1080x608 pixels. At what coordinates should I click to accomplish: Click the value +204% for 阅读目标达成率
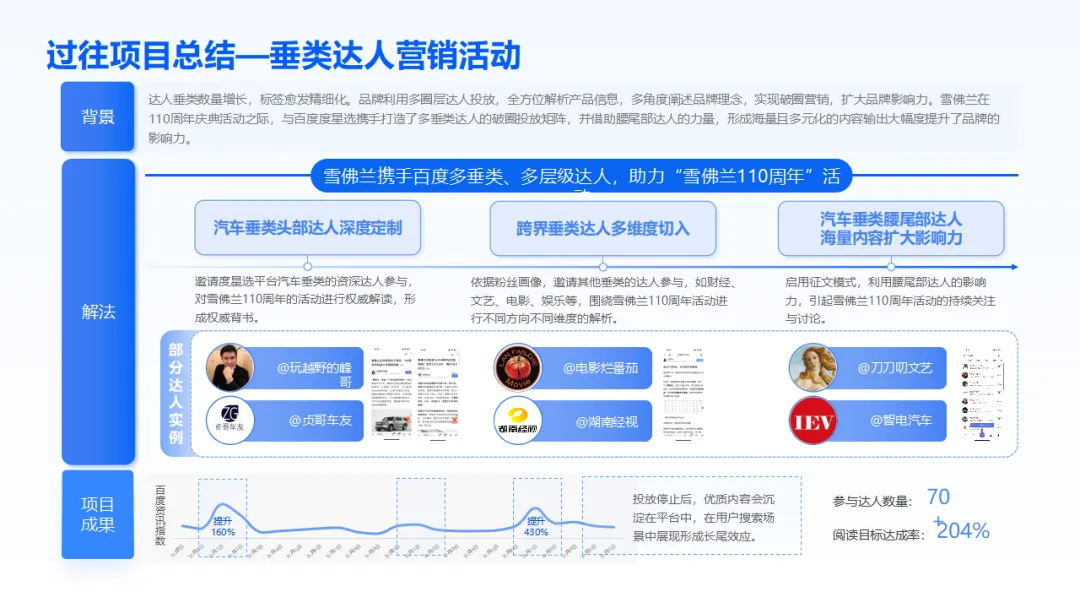[x=962, y=530]
